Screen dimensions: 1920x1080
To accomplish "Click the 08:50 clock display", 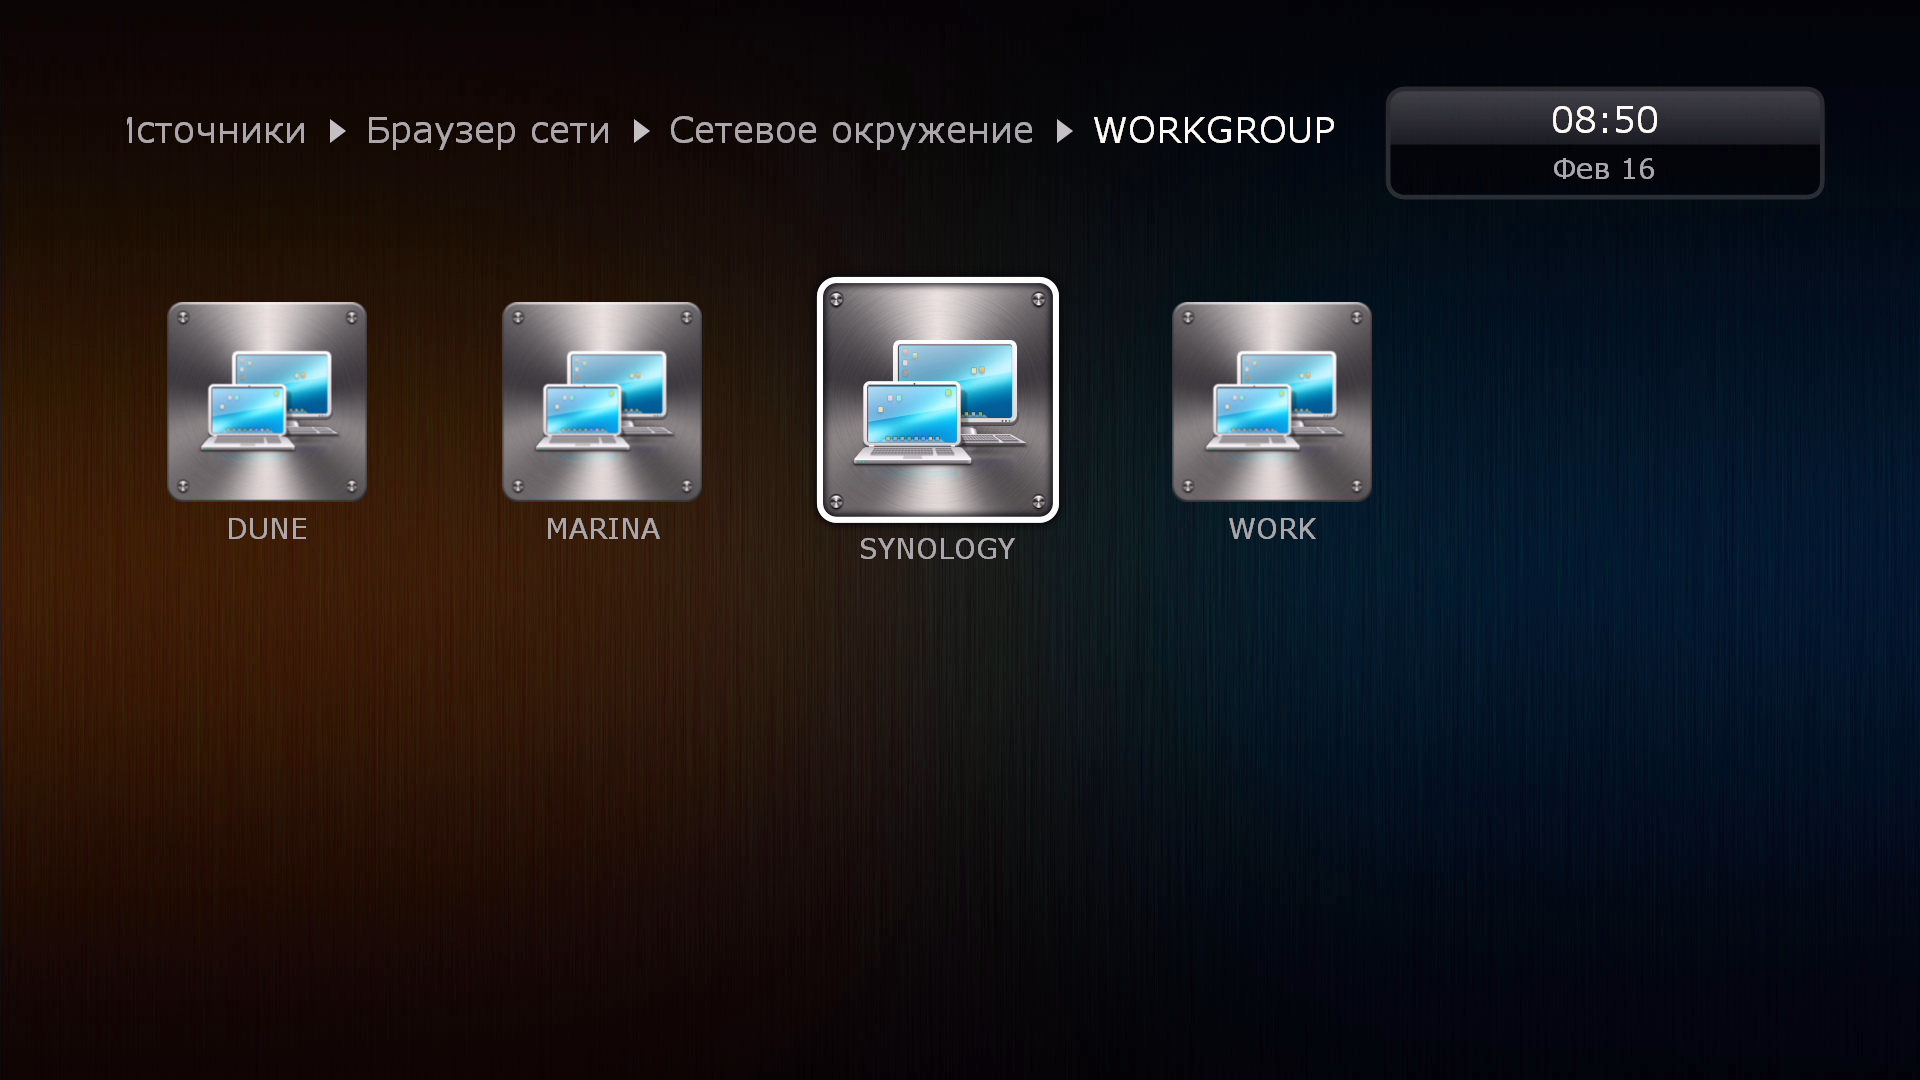I will pos(1604,120).
